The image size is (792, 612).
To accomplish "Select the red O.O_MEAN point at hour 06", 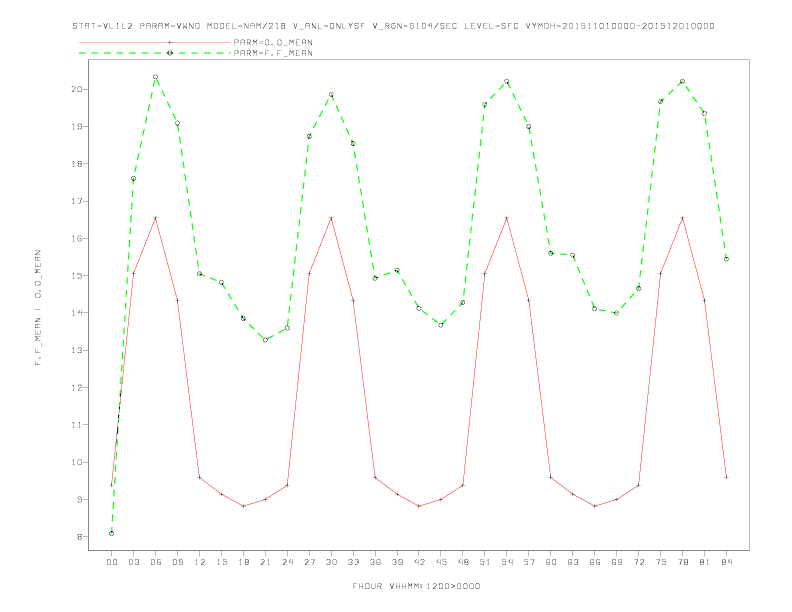I will click(x=156, y=218).
